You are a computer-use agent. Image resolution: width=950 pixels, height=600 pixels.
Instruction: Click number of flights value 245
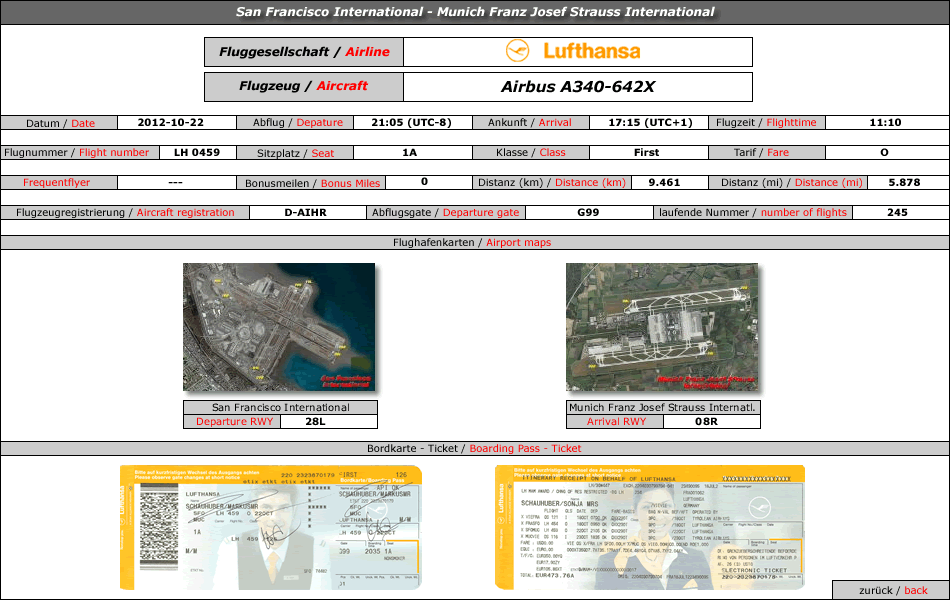tap(897, 212)
